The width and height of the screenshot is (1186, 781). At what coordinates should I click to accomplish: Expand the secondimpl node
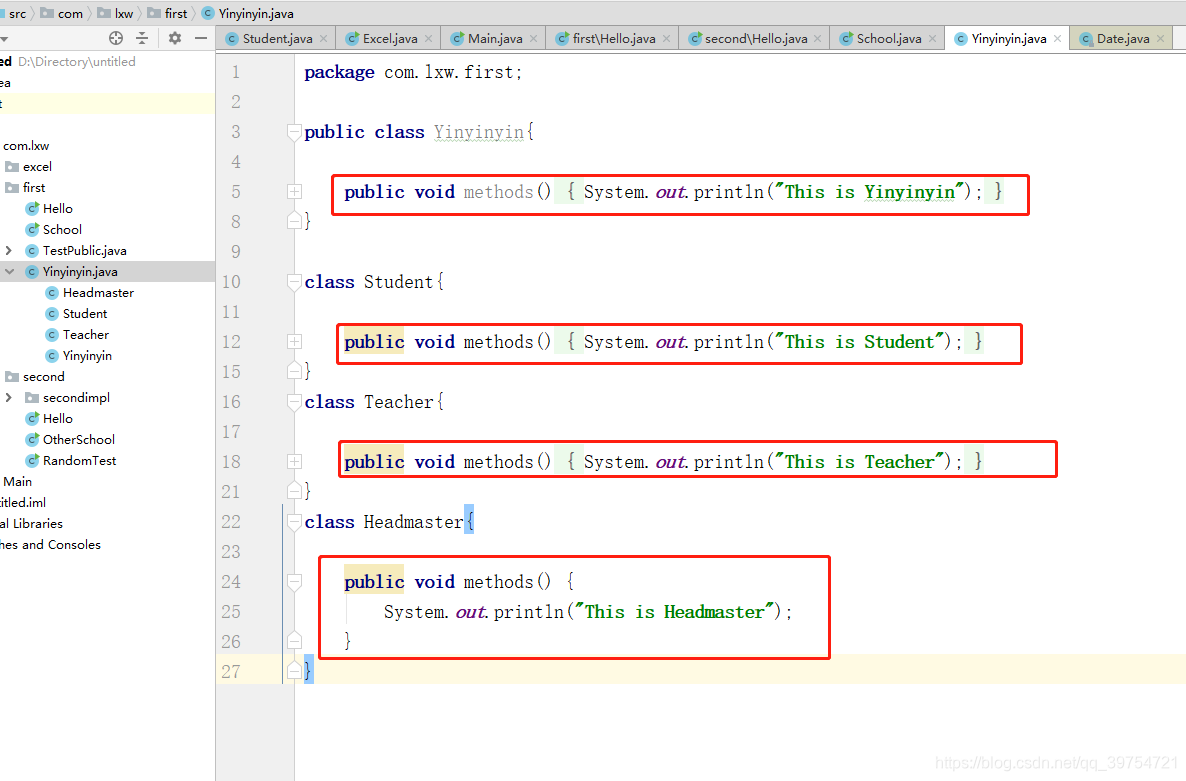10,397
